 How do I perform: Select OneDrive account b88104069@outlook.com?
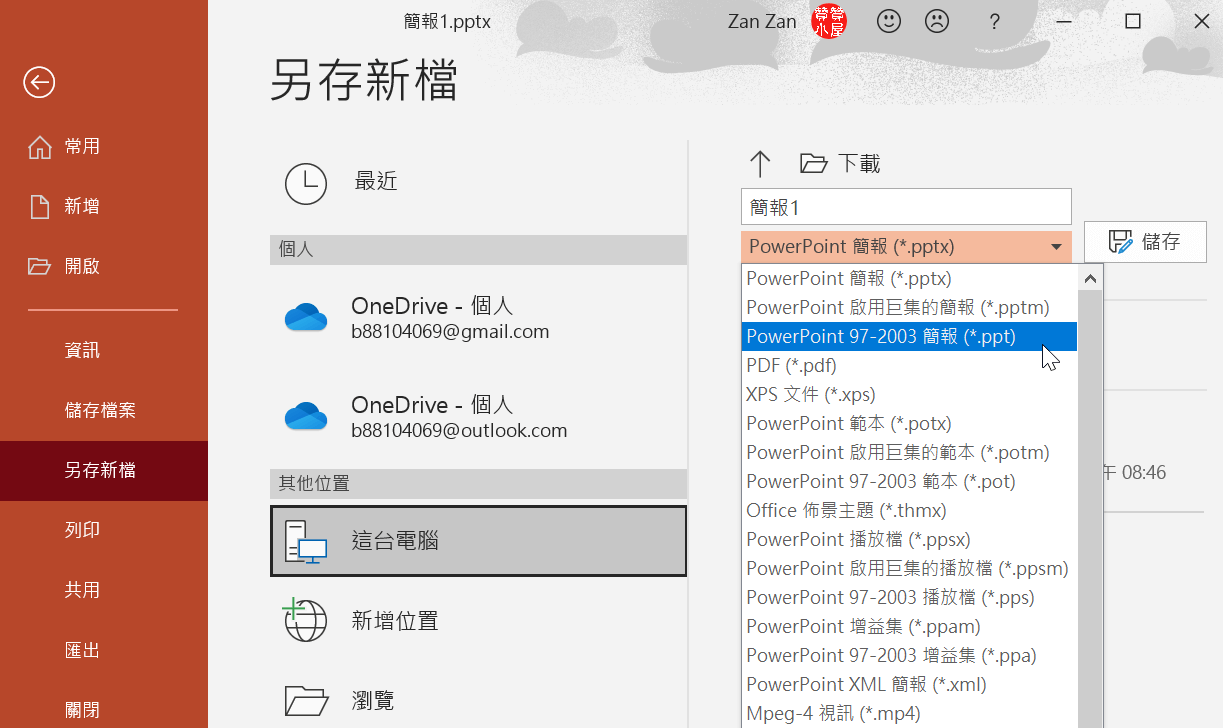pyautogui.click(x=478, y=417)
